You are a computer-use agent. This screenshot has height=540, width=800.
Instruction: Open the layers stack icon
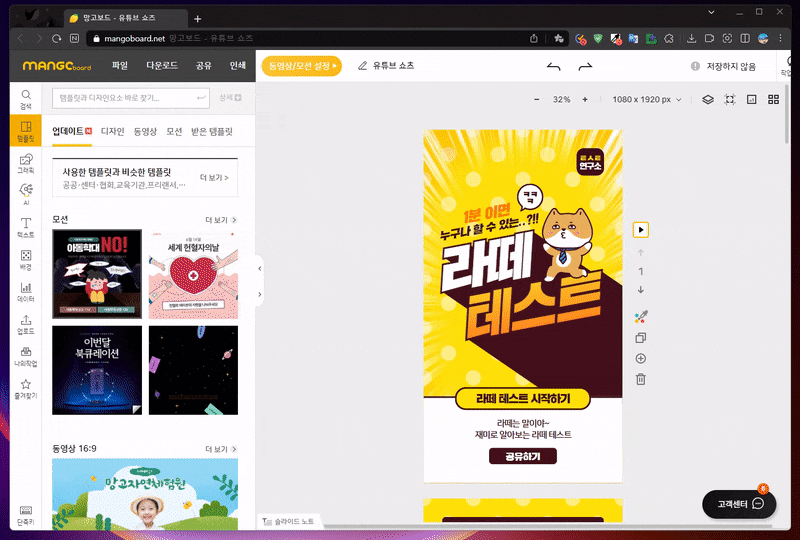pyautogui.click(x=708, y=100)
